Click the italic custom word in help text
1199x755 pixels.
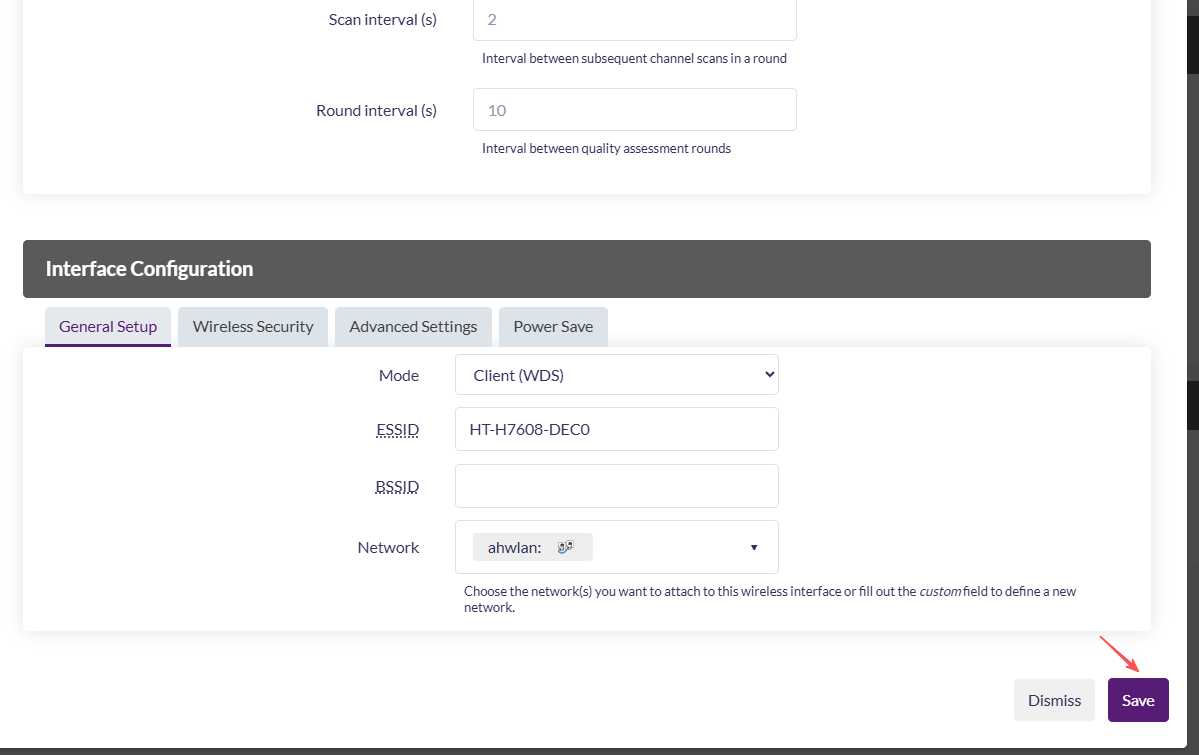coord(940,591)
